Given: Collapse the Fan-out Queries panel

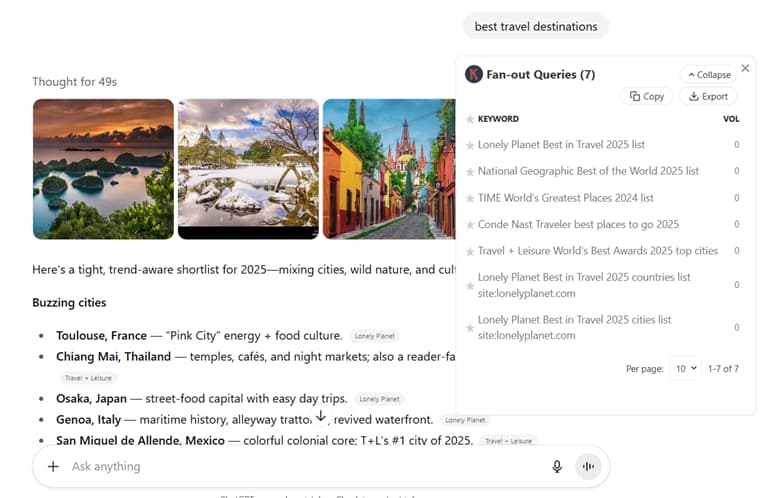Looking at the screenshot, I should [x=709, y=75].
